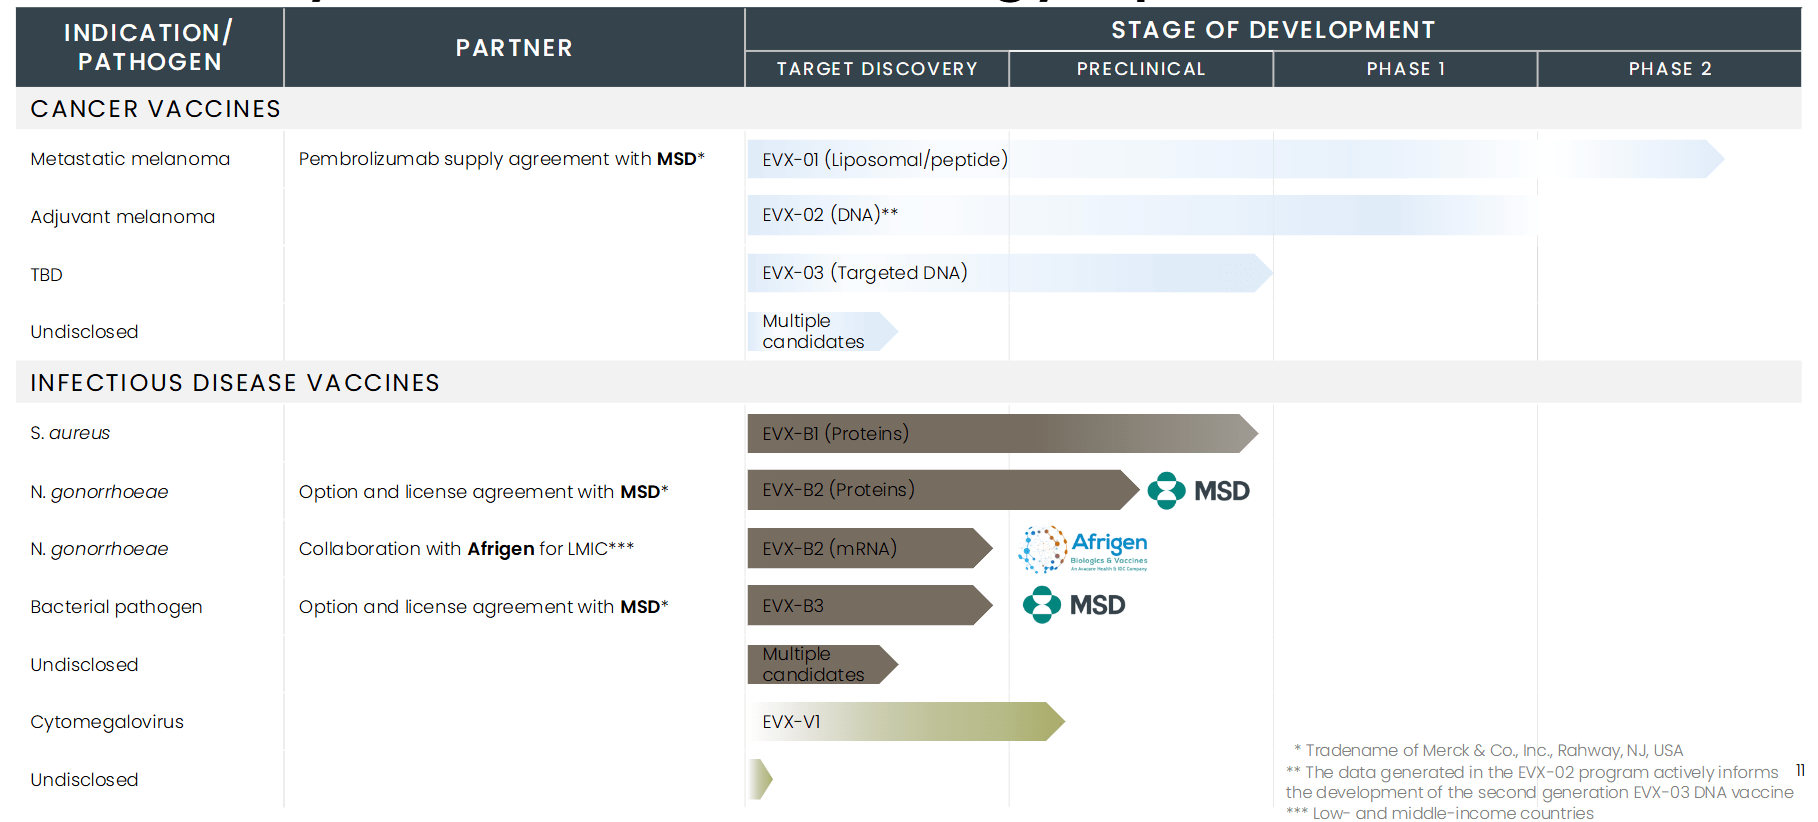This screenshot has height=822, width=1818.
Task: Click the small arrow in bottom Undisclosed row
Action: pos(760,779)
